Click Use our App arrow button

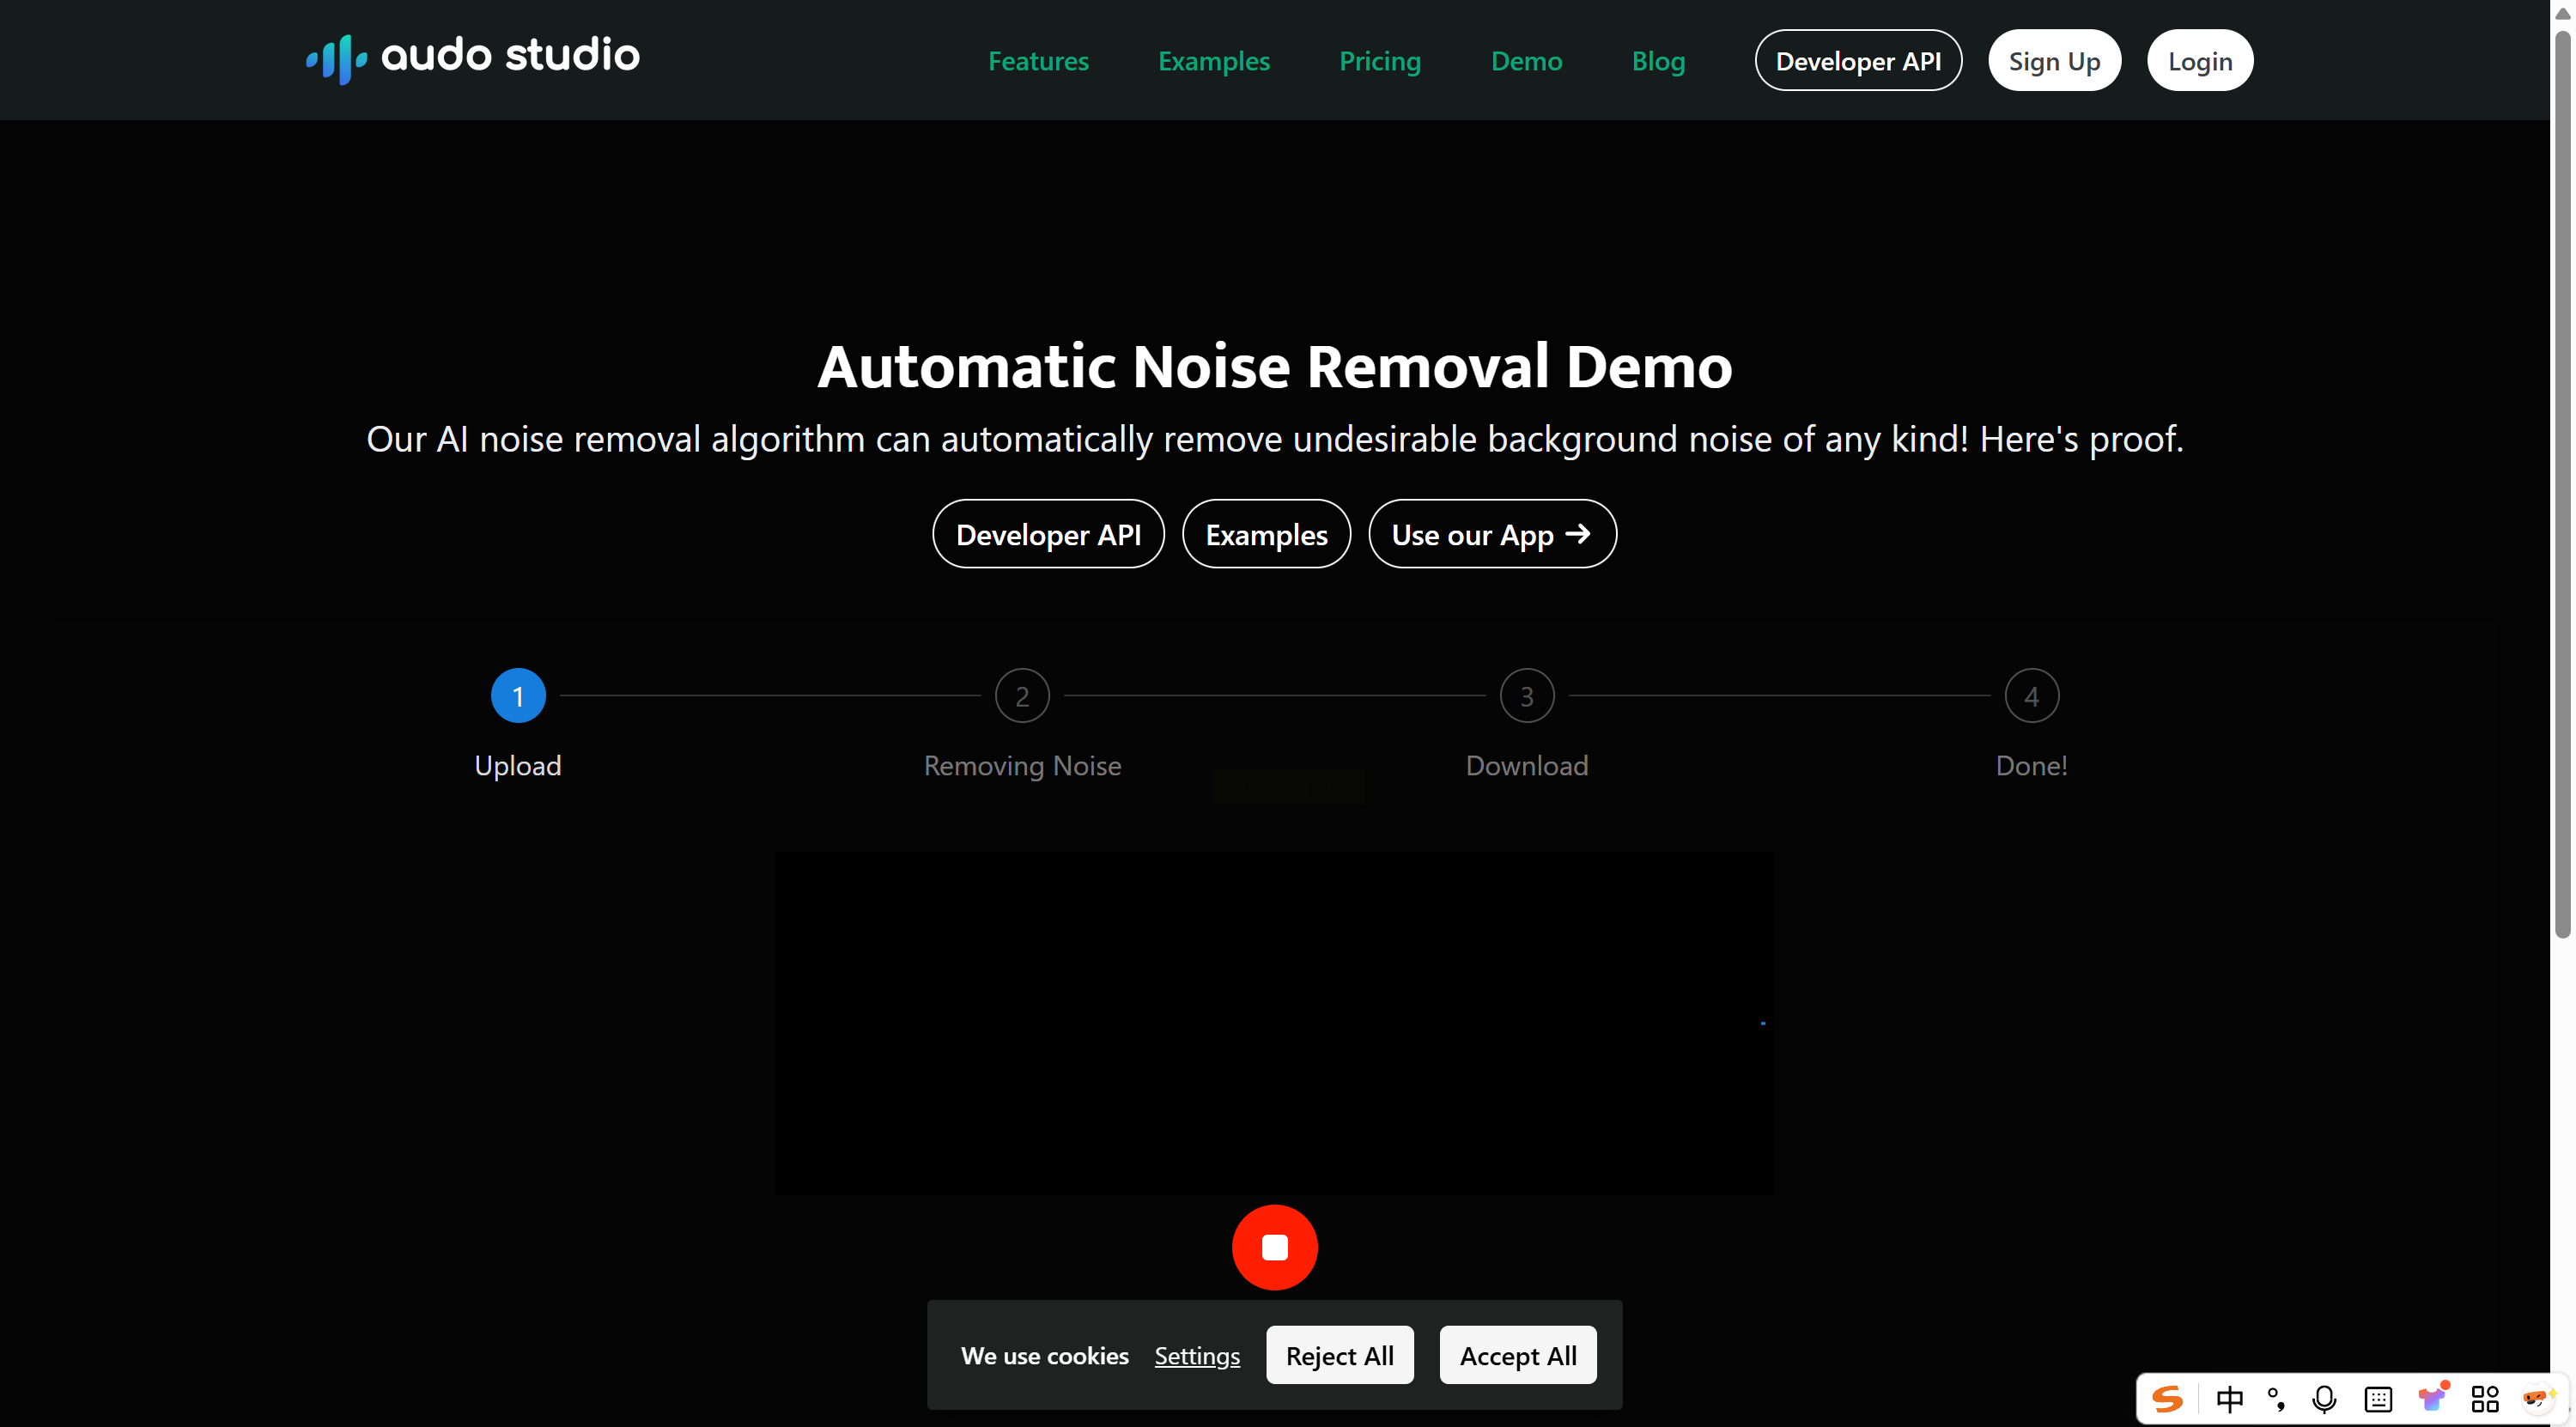click(x=1491, y=534)
